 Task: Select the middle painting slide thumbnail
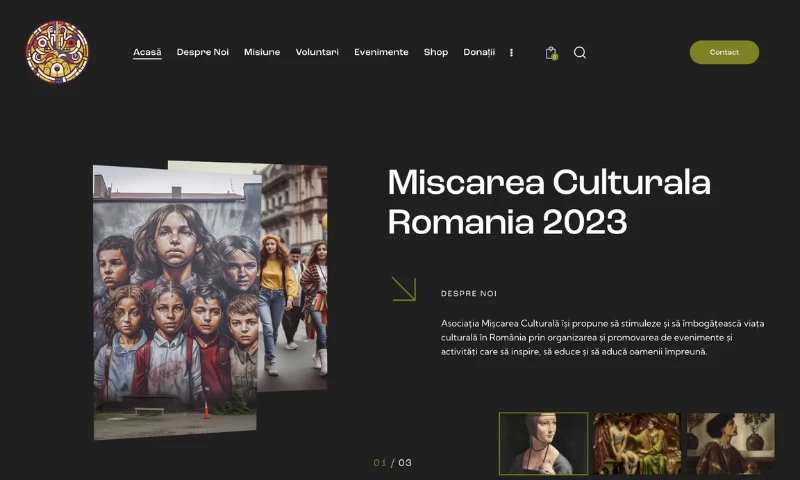tap(637, 443)
